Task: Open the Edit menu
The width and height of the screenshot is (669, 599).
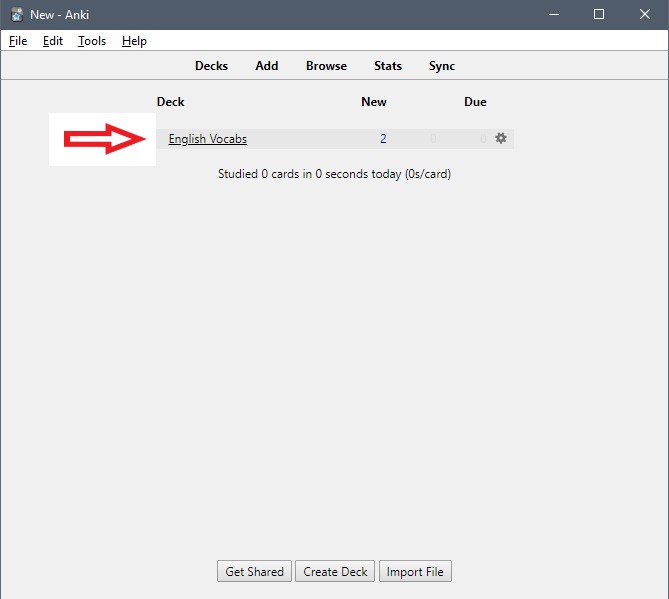Action: click(x=53, y=41)
